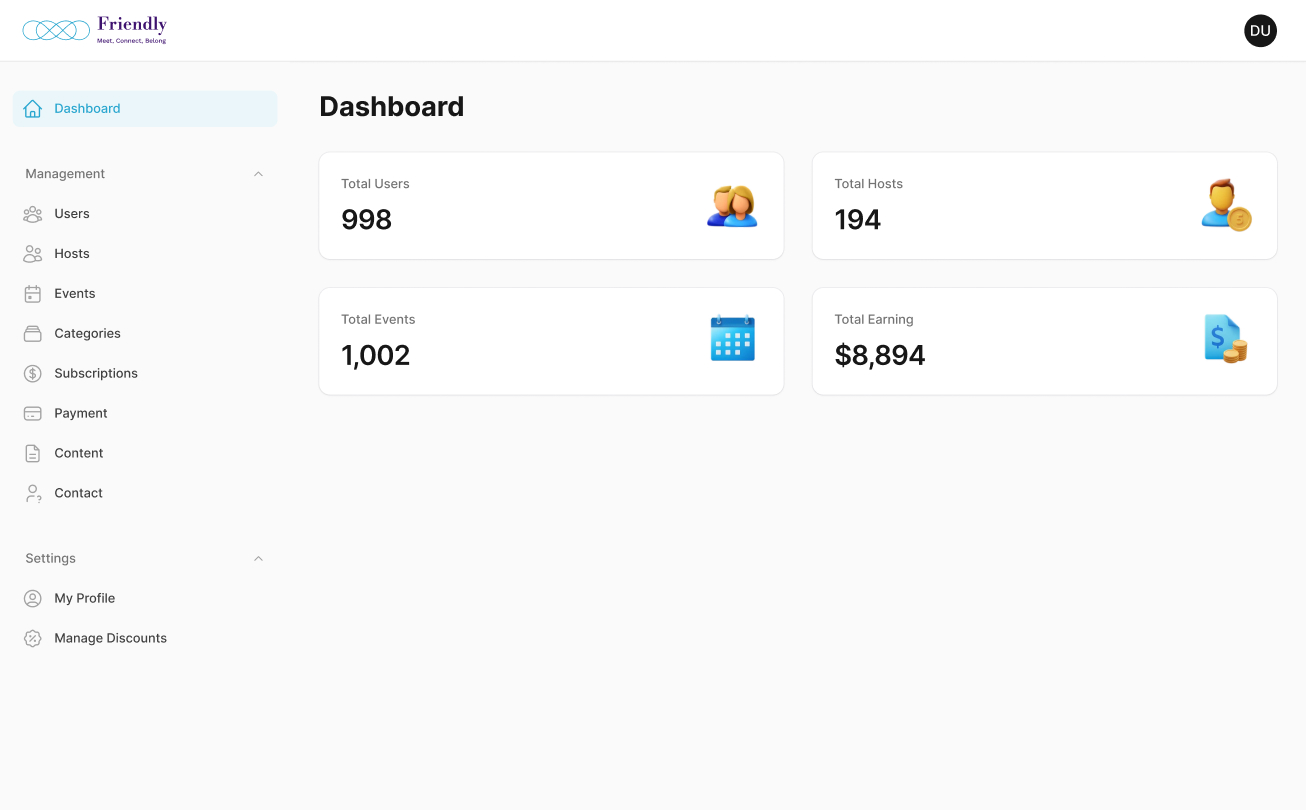This screenshot has height=810, width=1306.
Task: Select the Total Earning $8,894 card
Action: tap(1044, 342)
